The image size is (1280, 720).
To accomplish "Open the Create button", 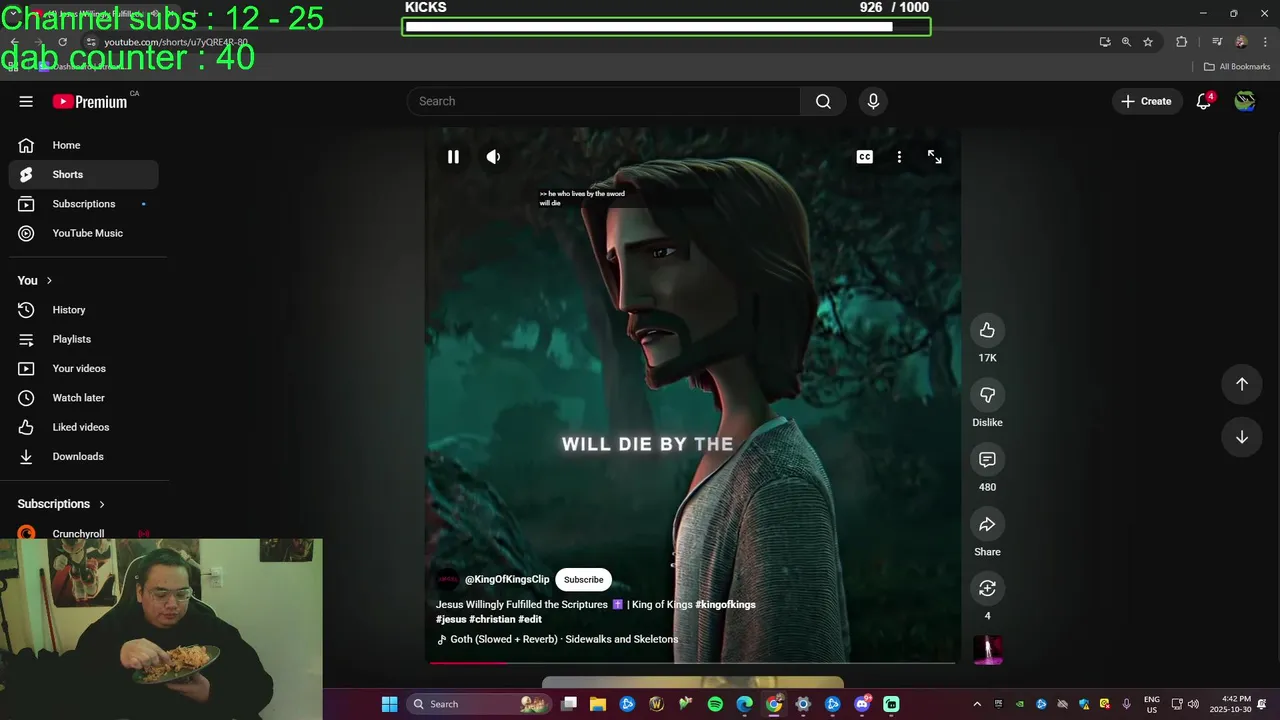I will click(1146, 101).
